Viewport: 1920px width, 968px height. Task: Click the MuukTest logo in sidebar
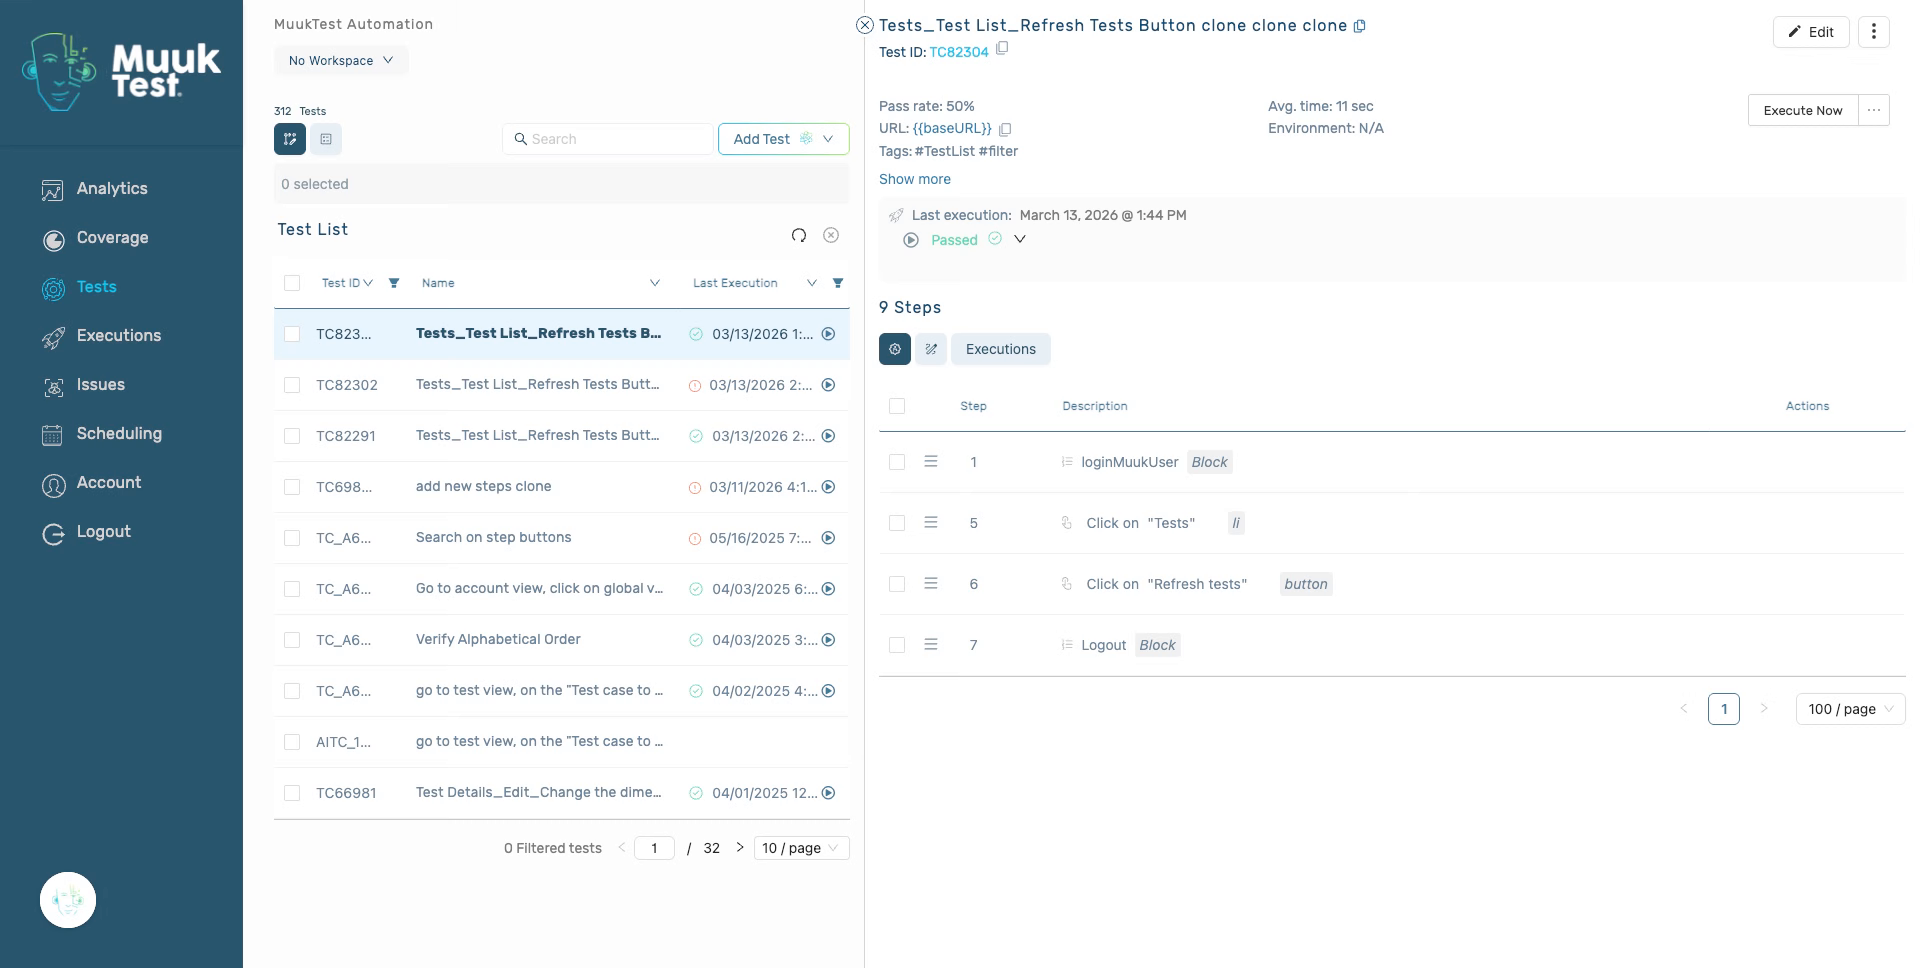pyautogui.click(x=121, y=71)
